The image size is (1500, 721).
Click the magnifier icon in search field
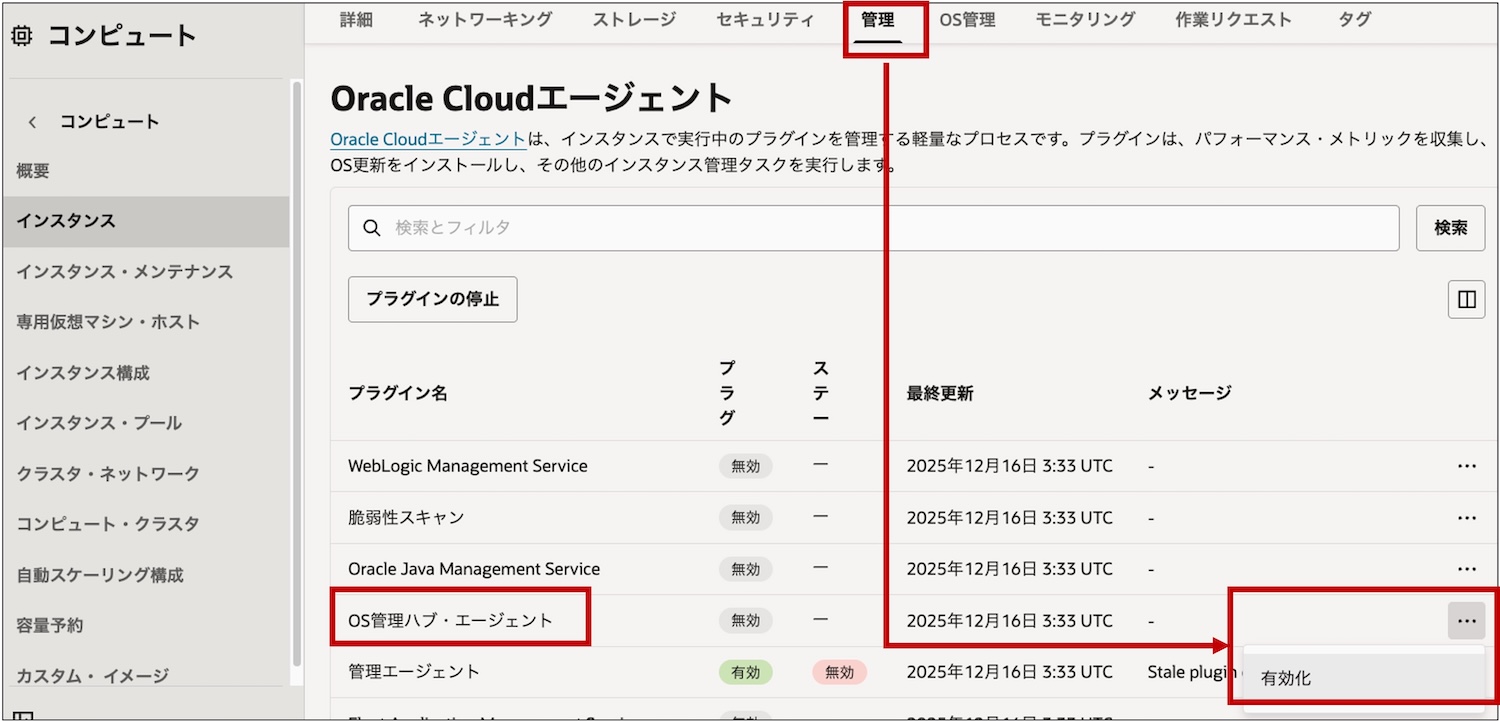pyautogui.click(x=372, y=228)
